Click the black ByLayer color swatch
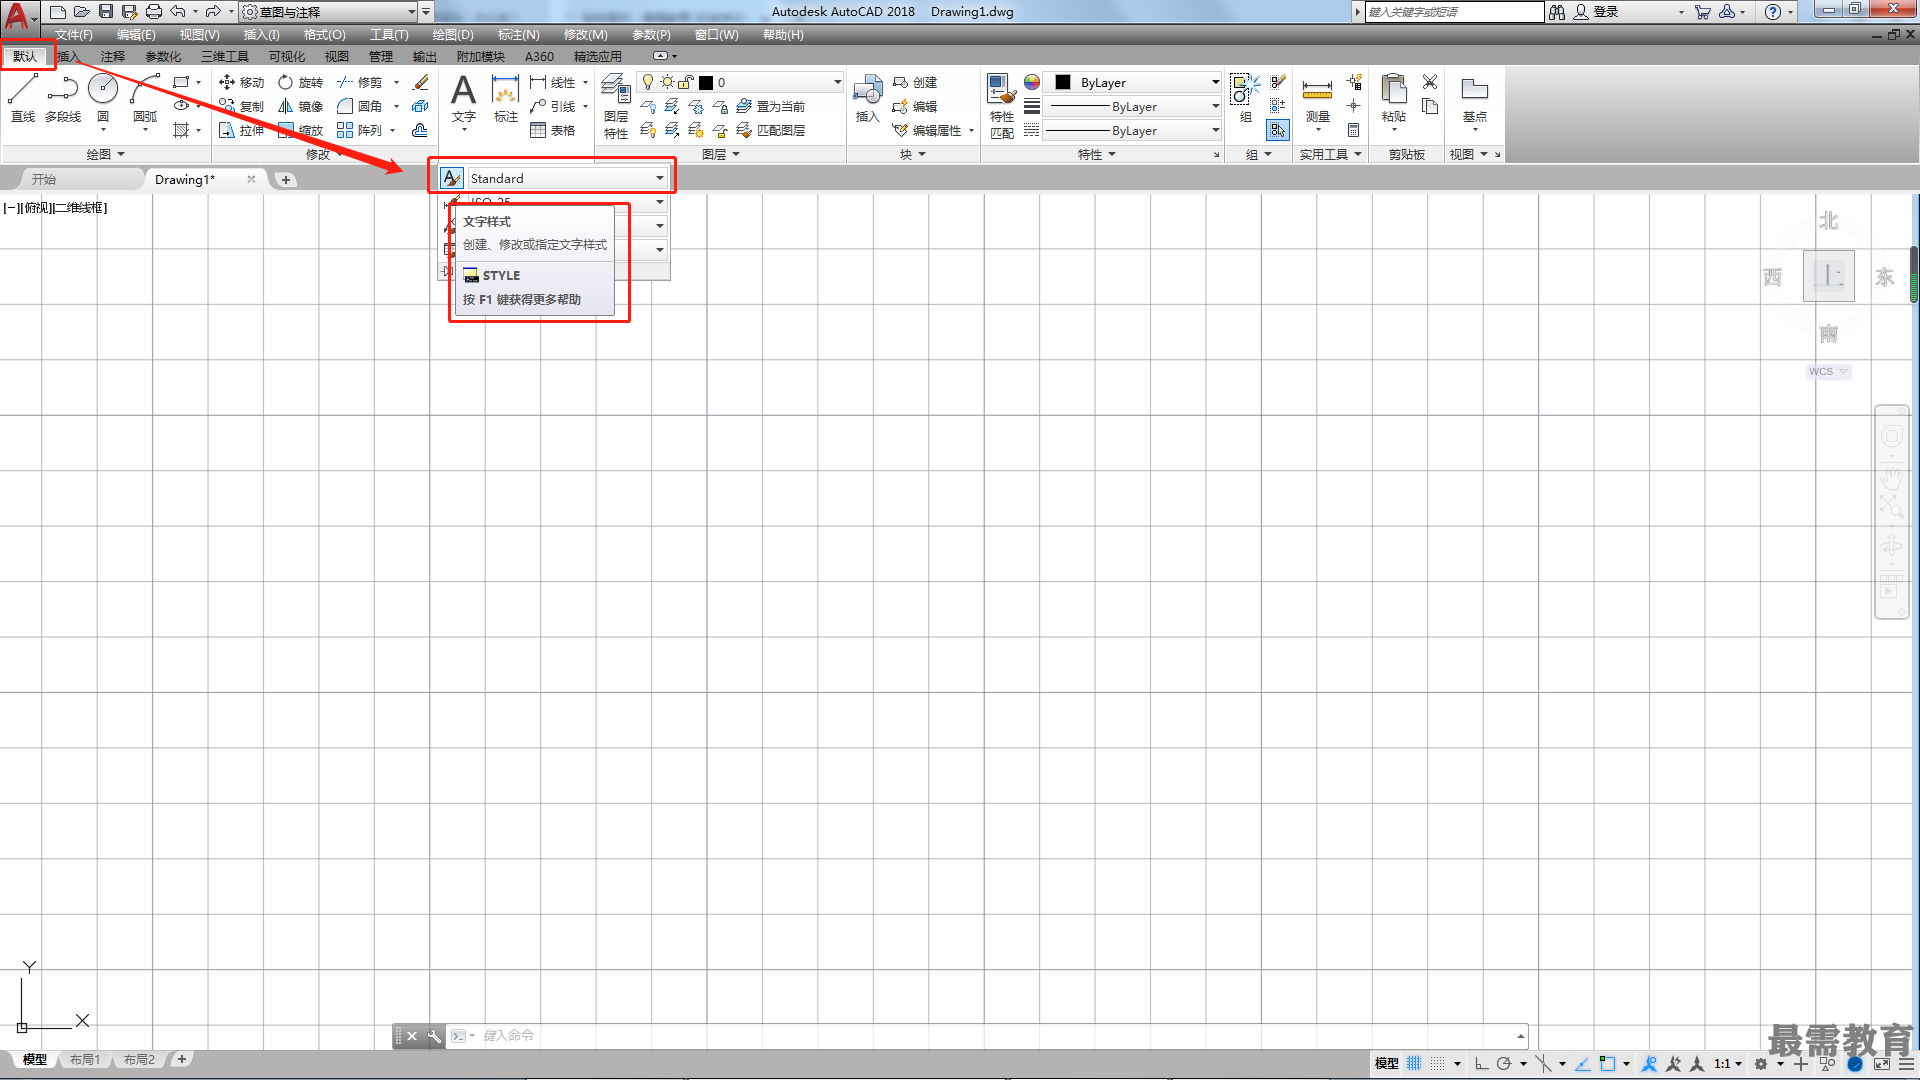Image resolution: width=1920 pixels, height=1080 pixels. [x=1063, y=82]
